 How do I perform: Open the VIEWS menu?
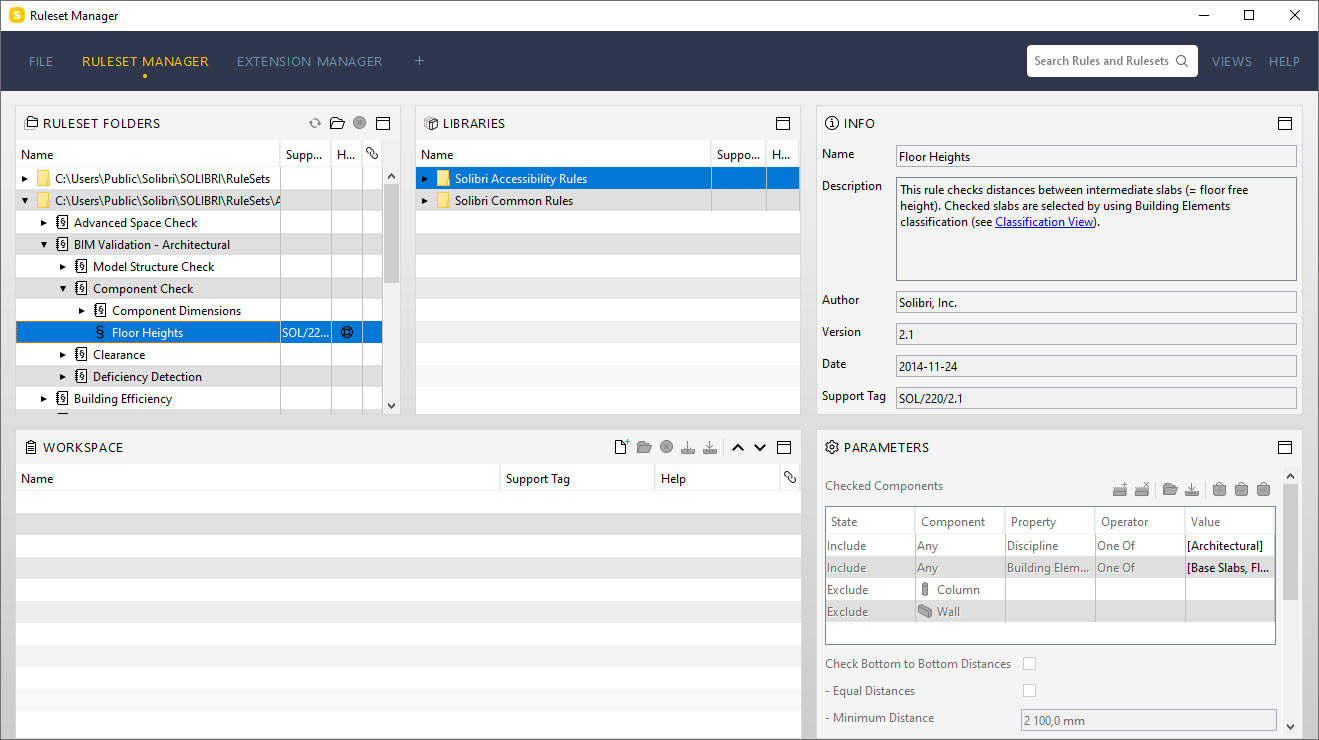pos(1232,61)
